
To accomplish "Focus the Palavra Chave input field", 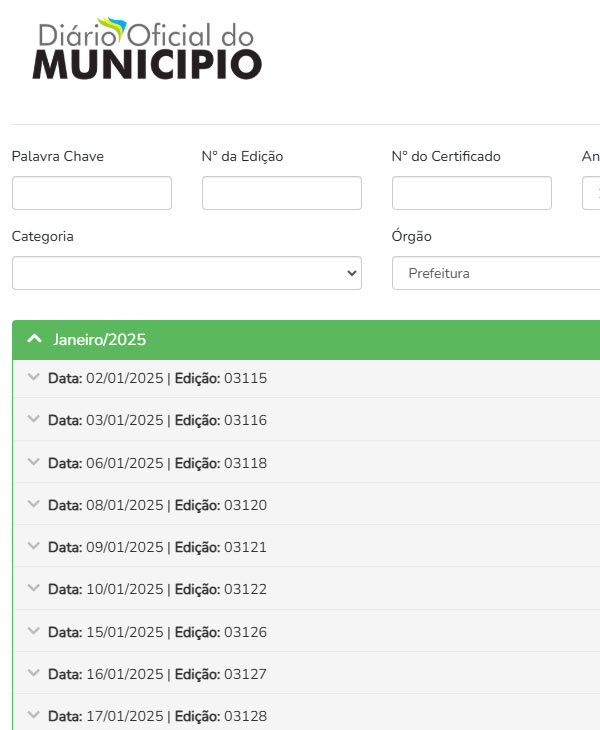I will (92, 193).
